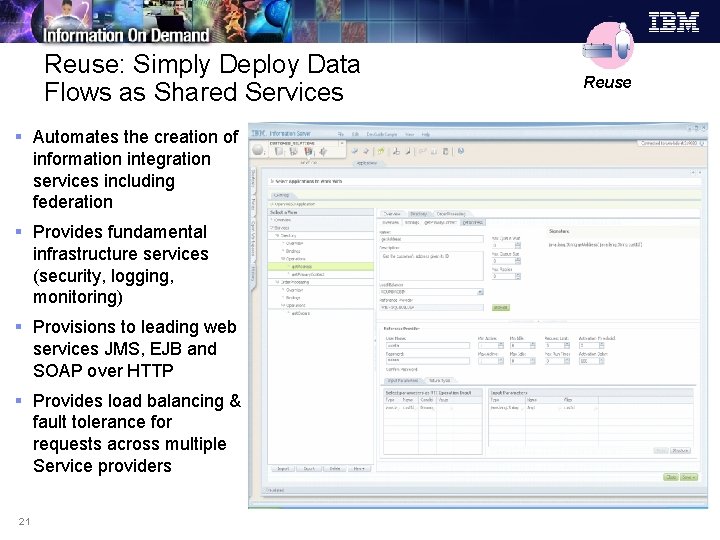
Task: Select the Applications workspace tab
Action: pos(366,163)
